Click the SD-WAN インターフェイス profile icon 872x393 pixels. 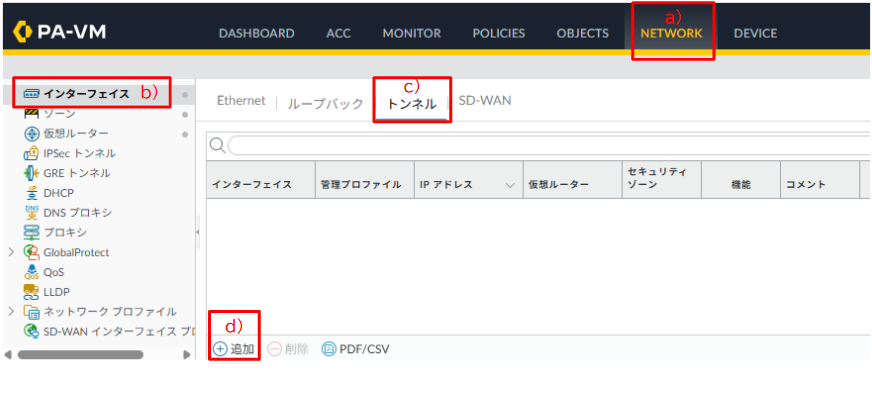pos(31,331)
